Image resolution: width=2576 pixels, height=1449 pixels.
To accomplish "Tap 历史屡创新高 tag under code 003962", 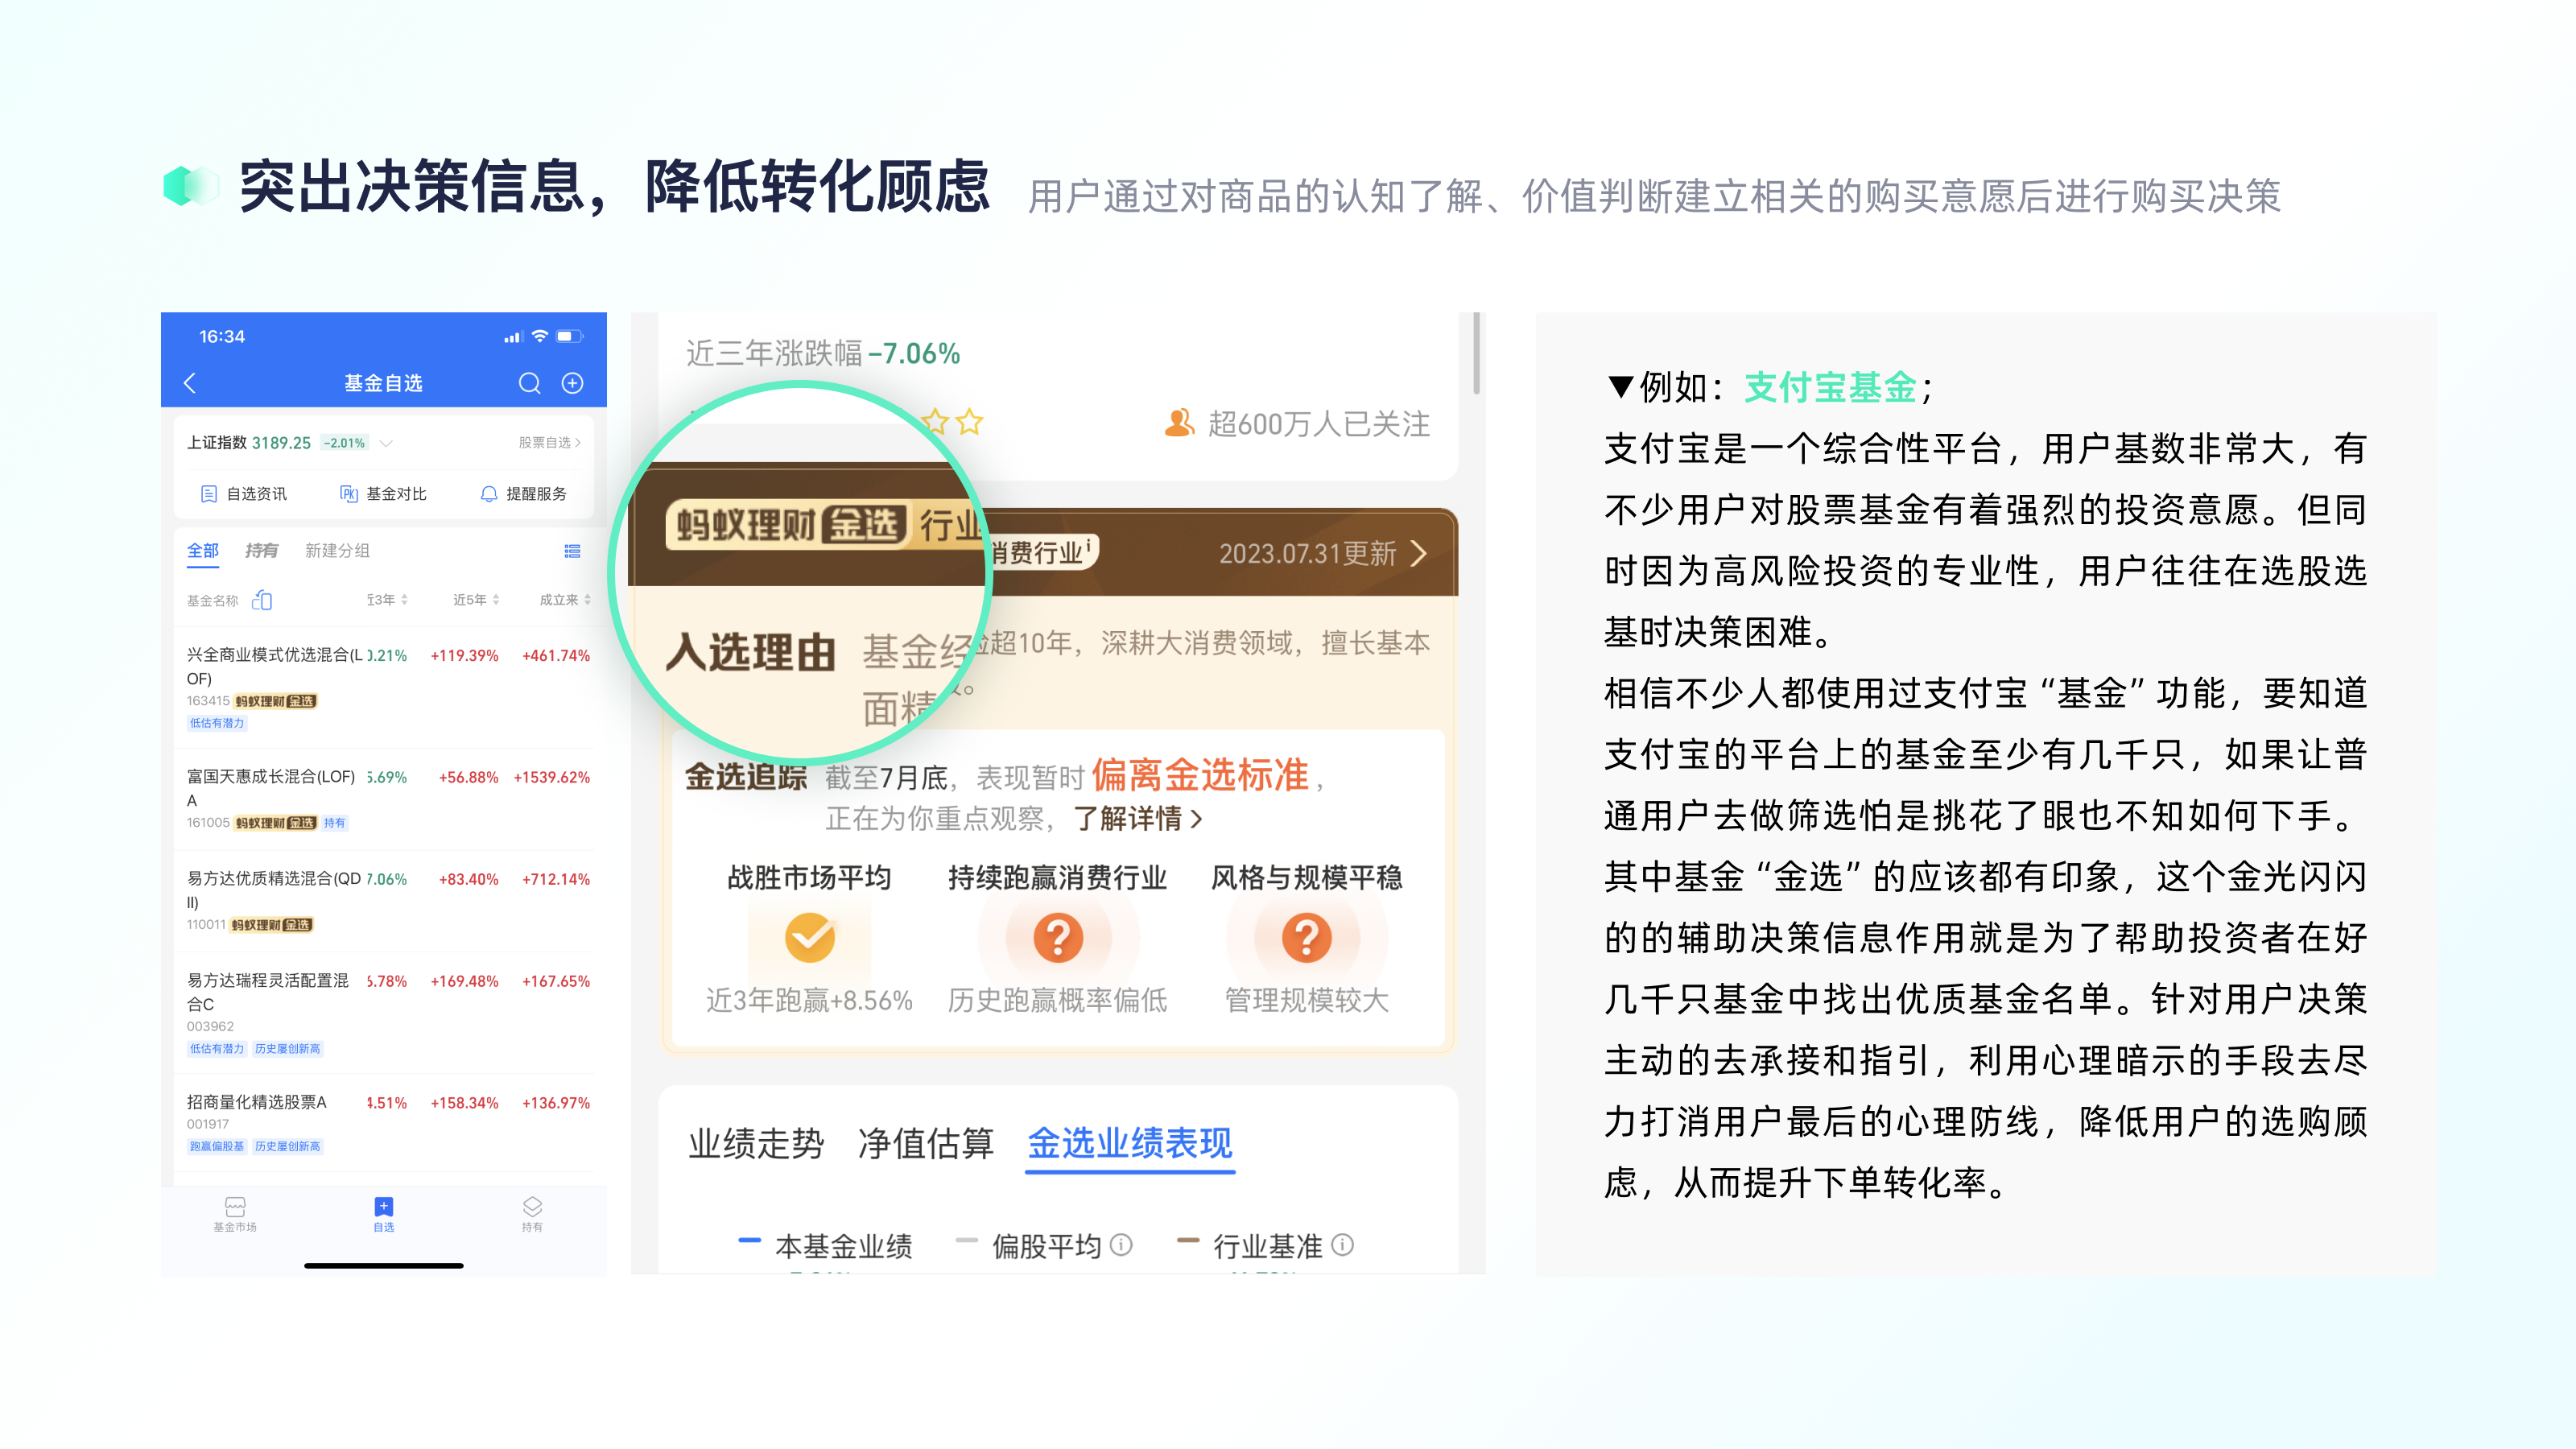I will [288, 1049].
